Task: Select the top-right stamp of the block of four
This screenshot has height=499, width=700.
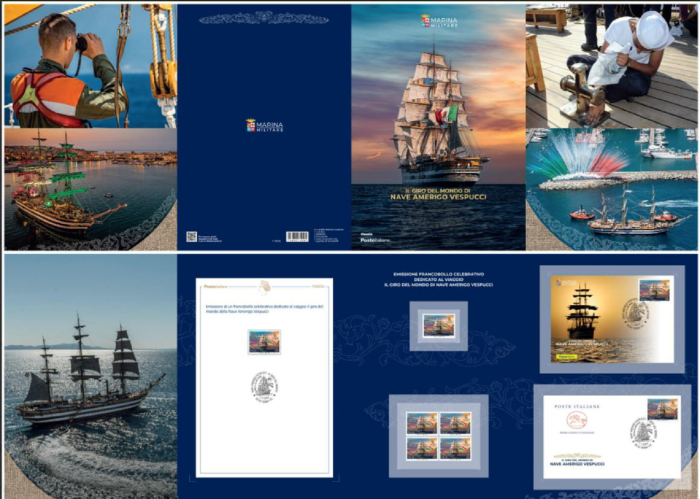Action: tap(455, 423)
